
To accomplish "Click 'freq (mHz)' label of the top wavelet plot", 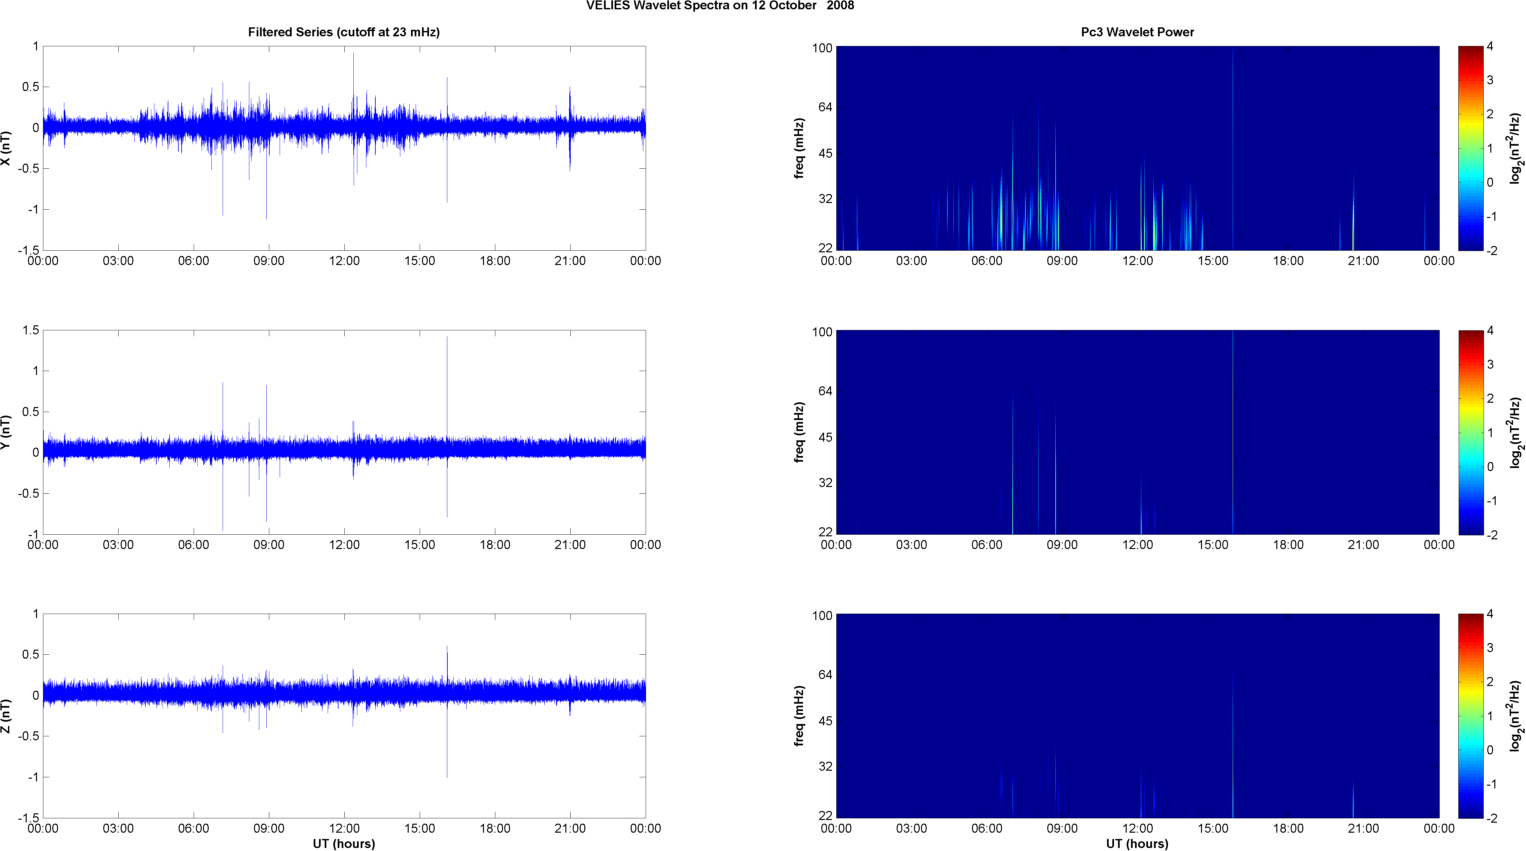I will [x=800, y=148].
